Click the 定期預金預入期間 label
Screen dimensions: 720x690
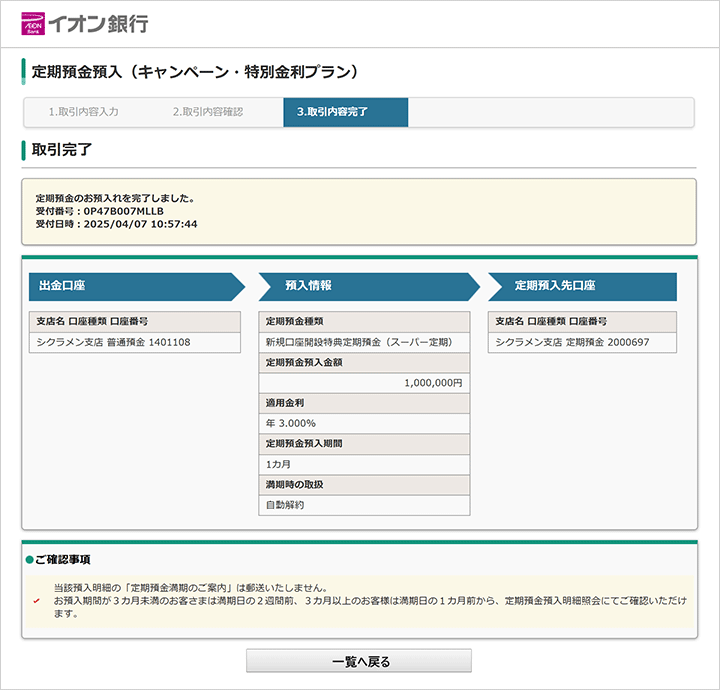[x=304, y=443]
